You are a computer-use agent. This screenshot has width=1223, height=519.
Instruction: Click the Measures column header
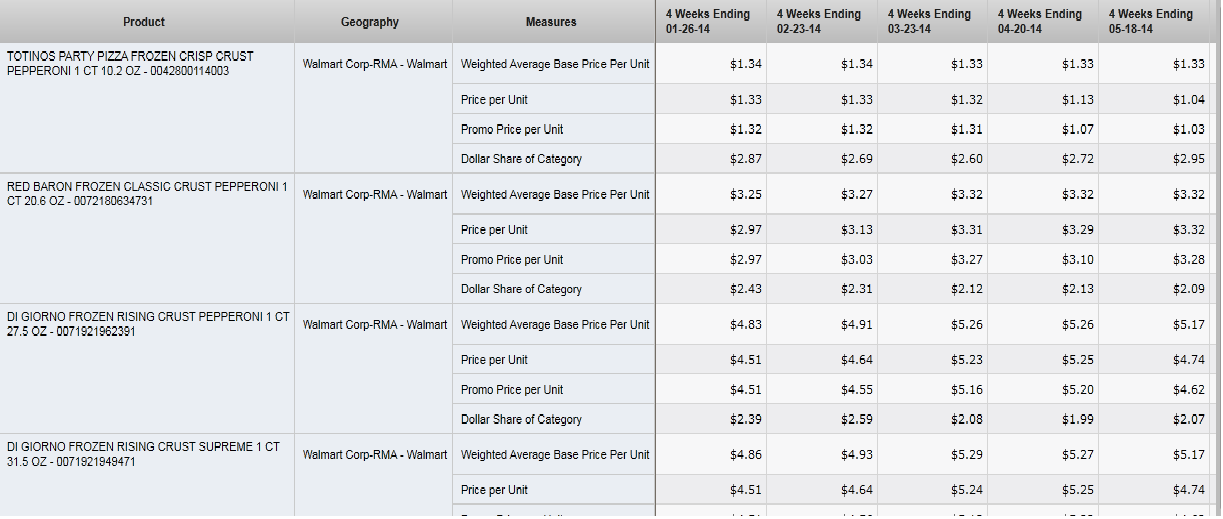(x=551, y=22)
